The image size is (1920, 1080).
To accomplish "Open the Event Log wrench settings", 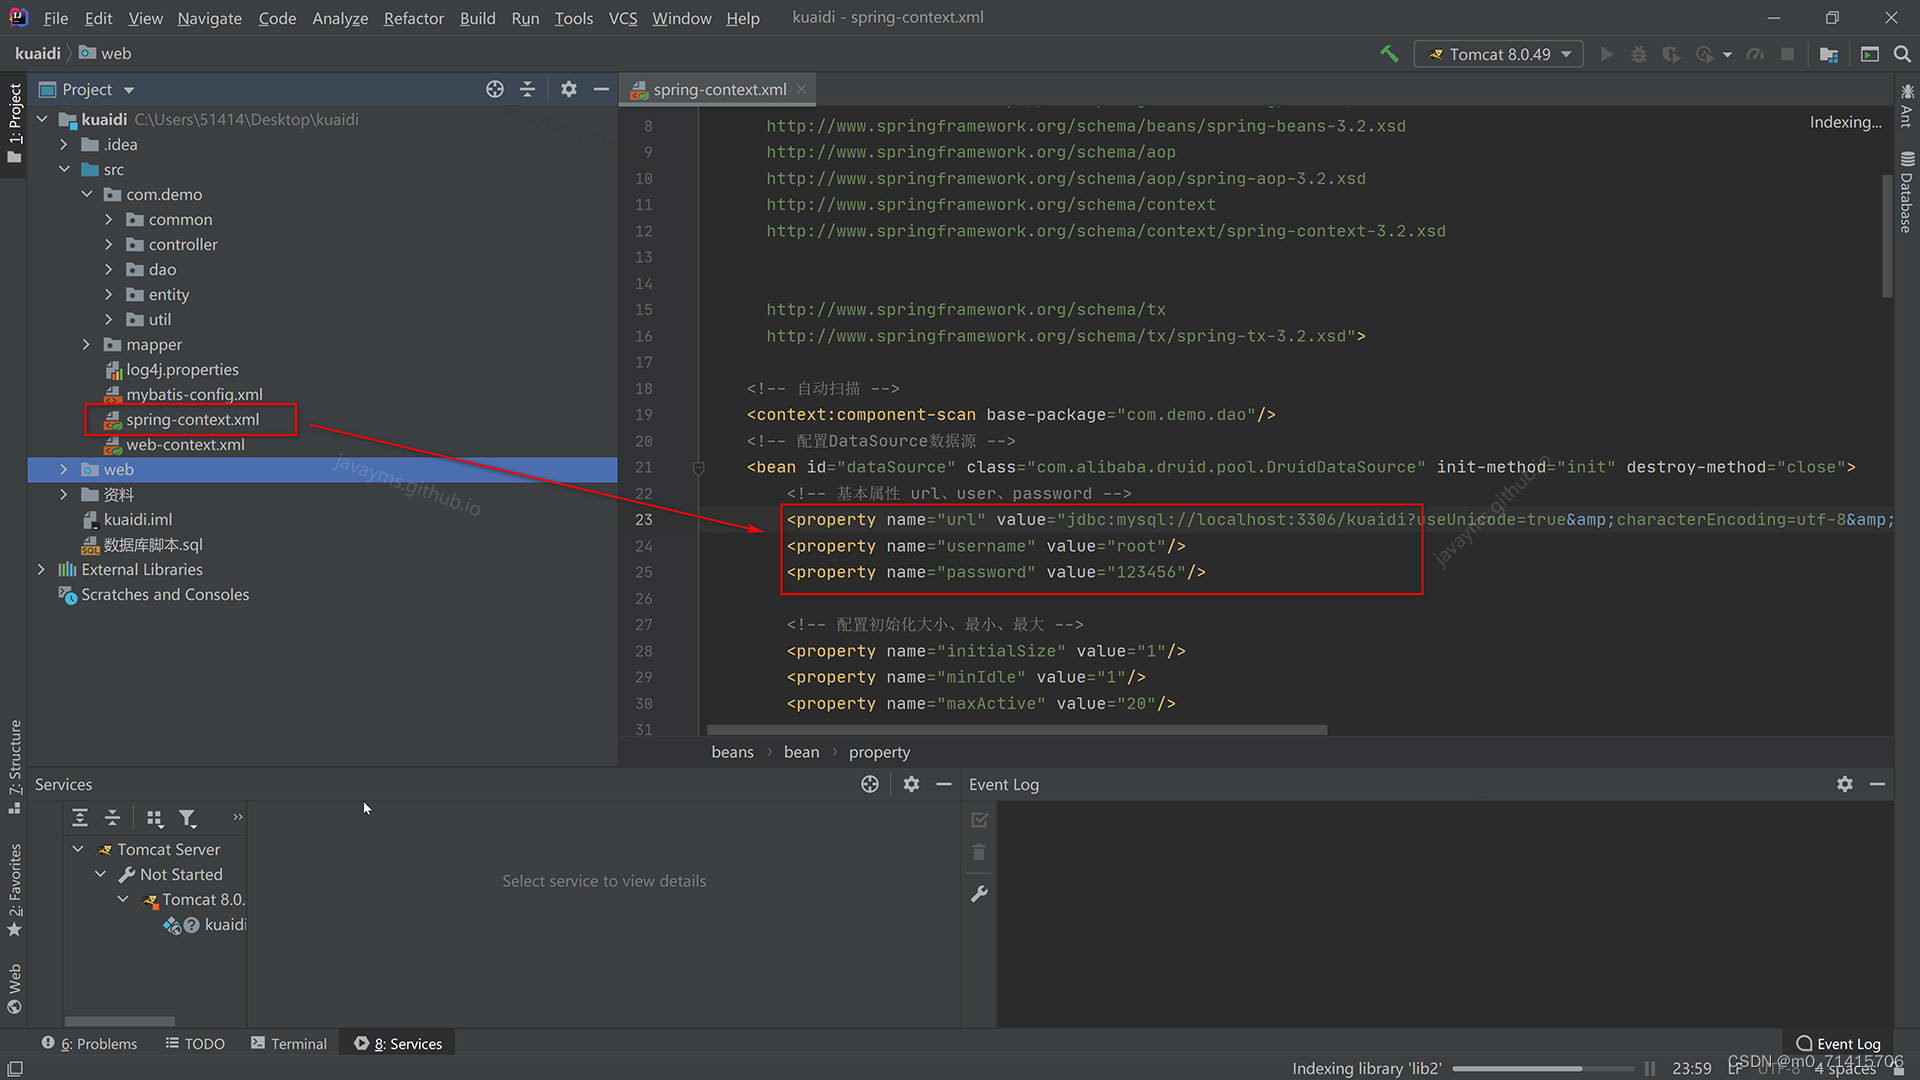I will point(979,894).
